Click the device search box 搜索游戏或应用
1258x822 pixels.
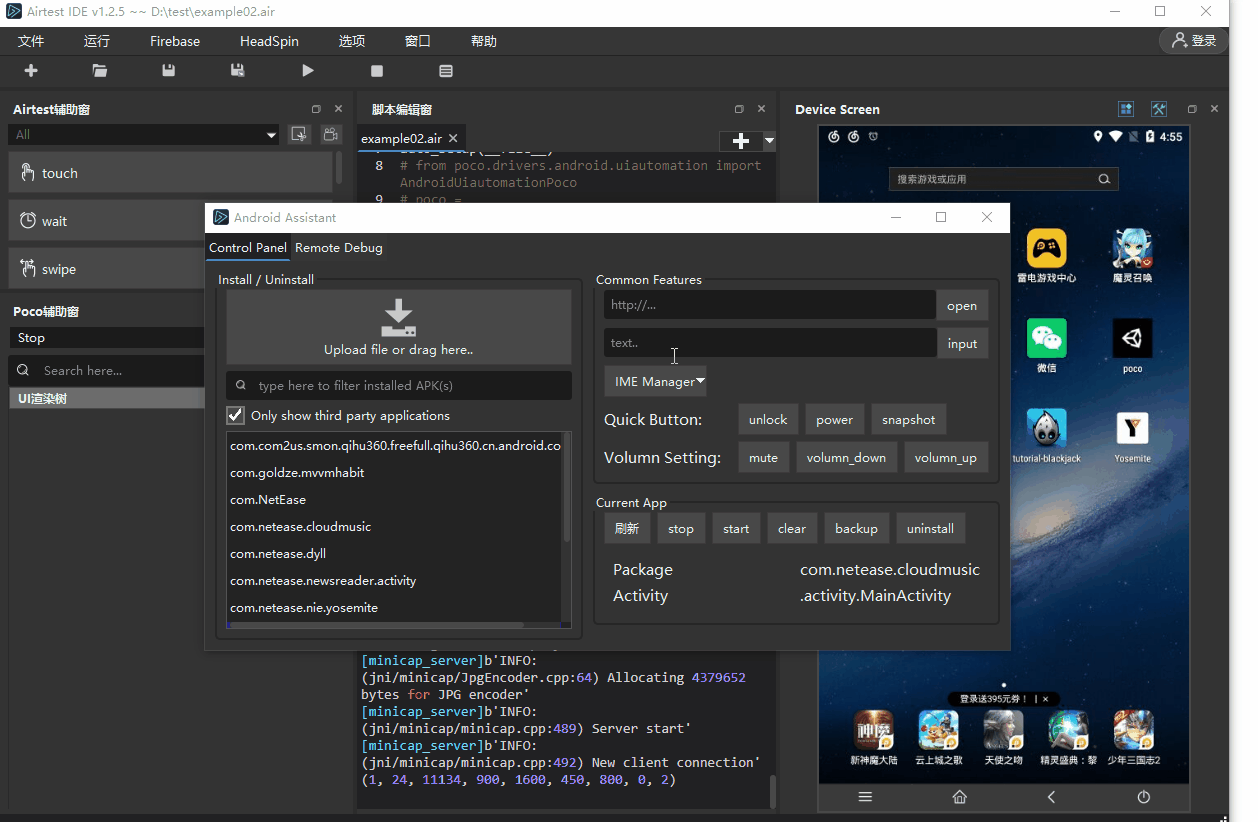[1003, 179]
